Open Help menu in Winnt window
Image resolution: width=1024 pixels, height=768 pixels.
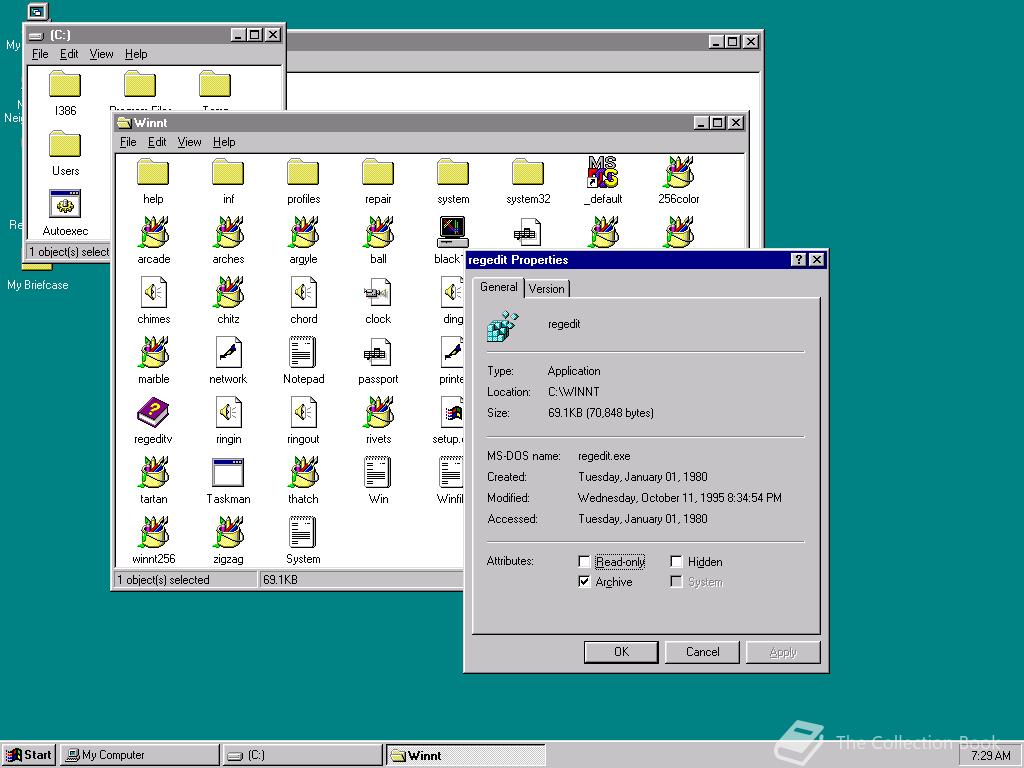(x=224, y=142)
